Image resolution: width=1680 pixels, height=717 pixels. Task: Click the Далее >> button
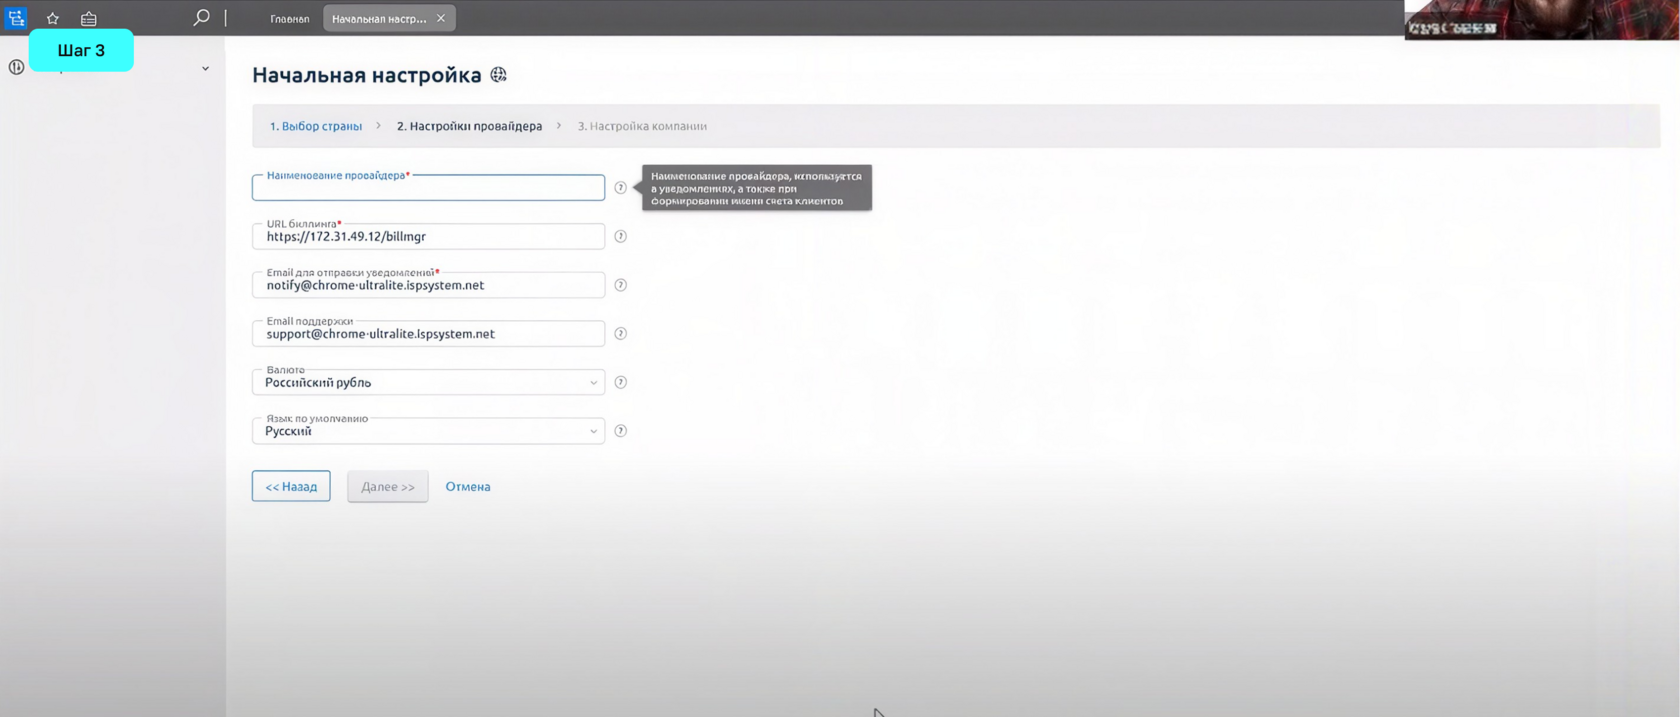click(388, 487)
